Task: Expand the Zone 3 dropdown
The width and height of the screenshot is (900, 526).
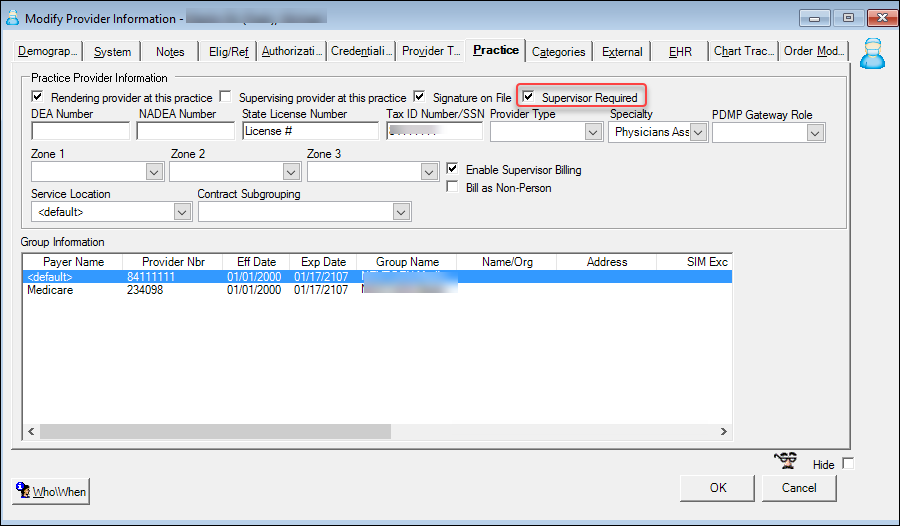Action: 428,172
